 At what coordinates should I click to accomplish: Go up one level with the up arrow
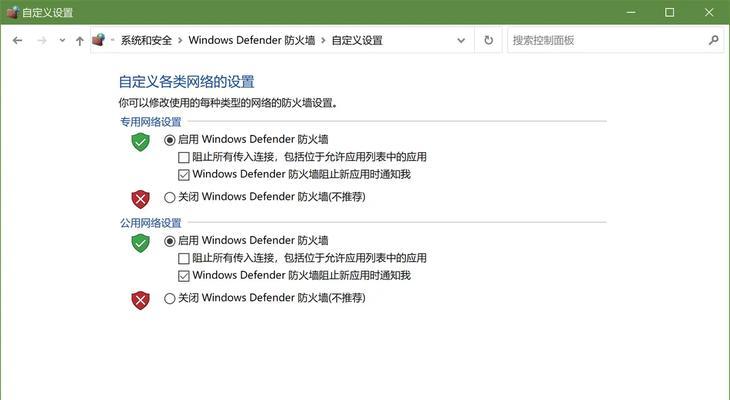pyautogui.click(x=80, y=41)
